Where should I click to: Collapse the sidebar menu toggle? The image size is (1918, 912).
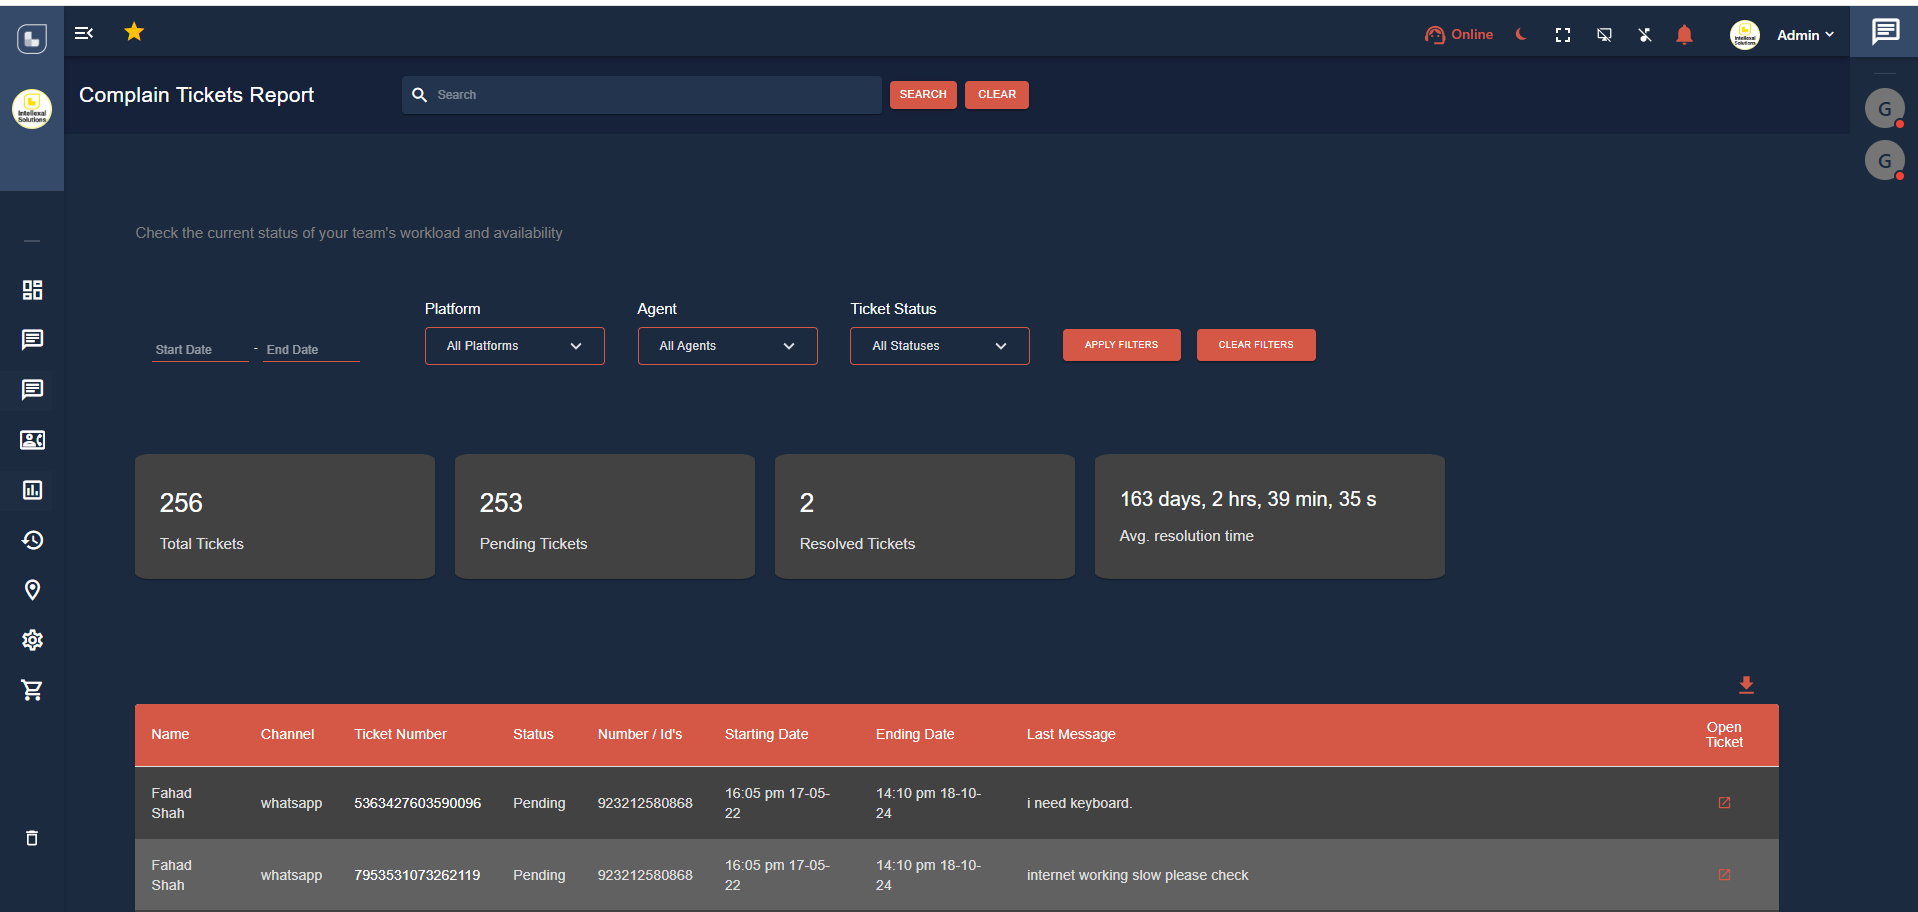click(84, 33)
